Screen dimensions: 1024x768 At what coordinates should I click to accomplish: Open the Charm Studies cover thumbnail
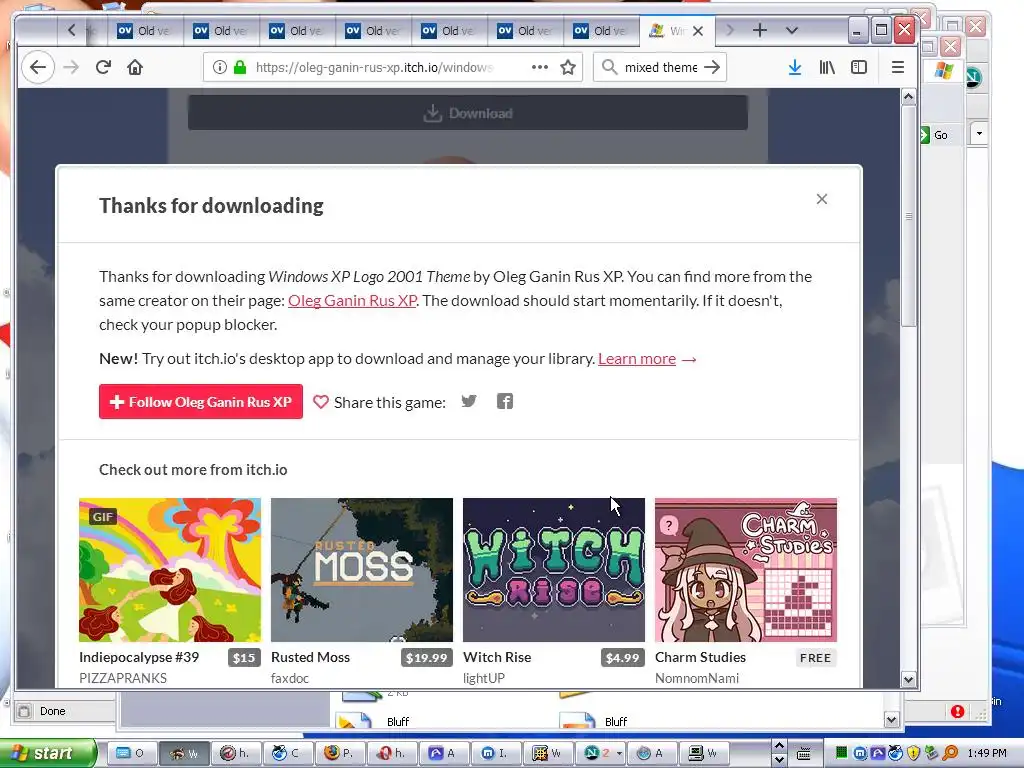[746, 569]
